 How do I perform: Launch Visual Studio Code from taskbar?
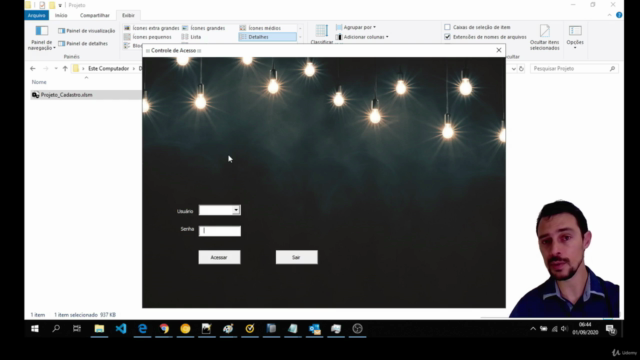(121, 329)
